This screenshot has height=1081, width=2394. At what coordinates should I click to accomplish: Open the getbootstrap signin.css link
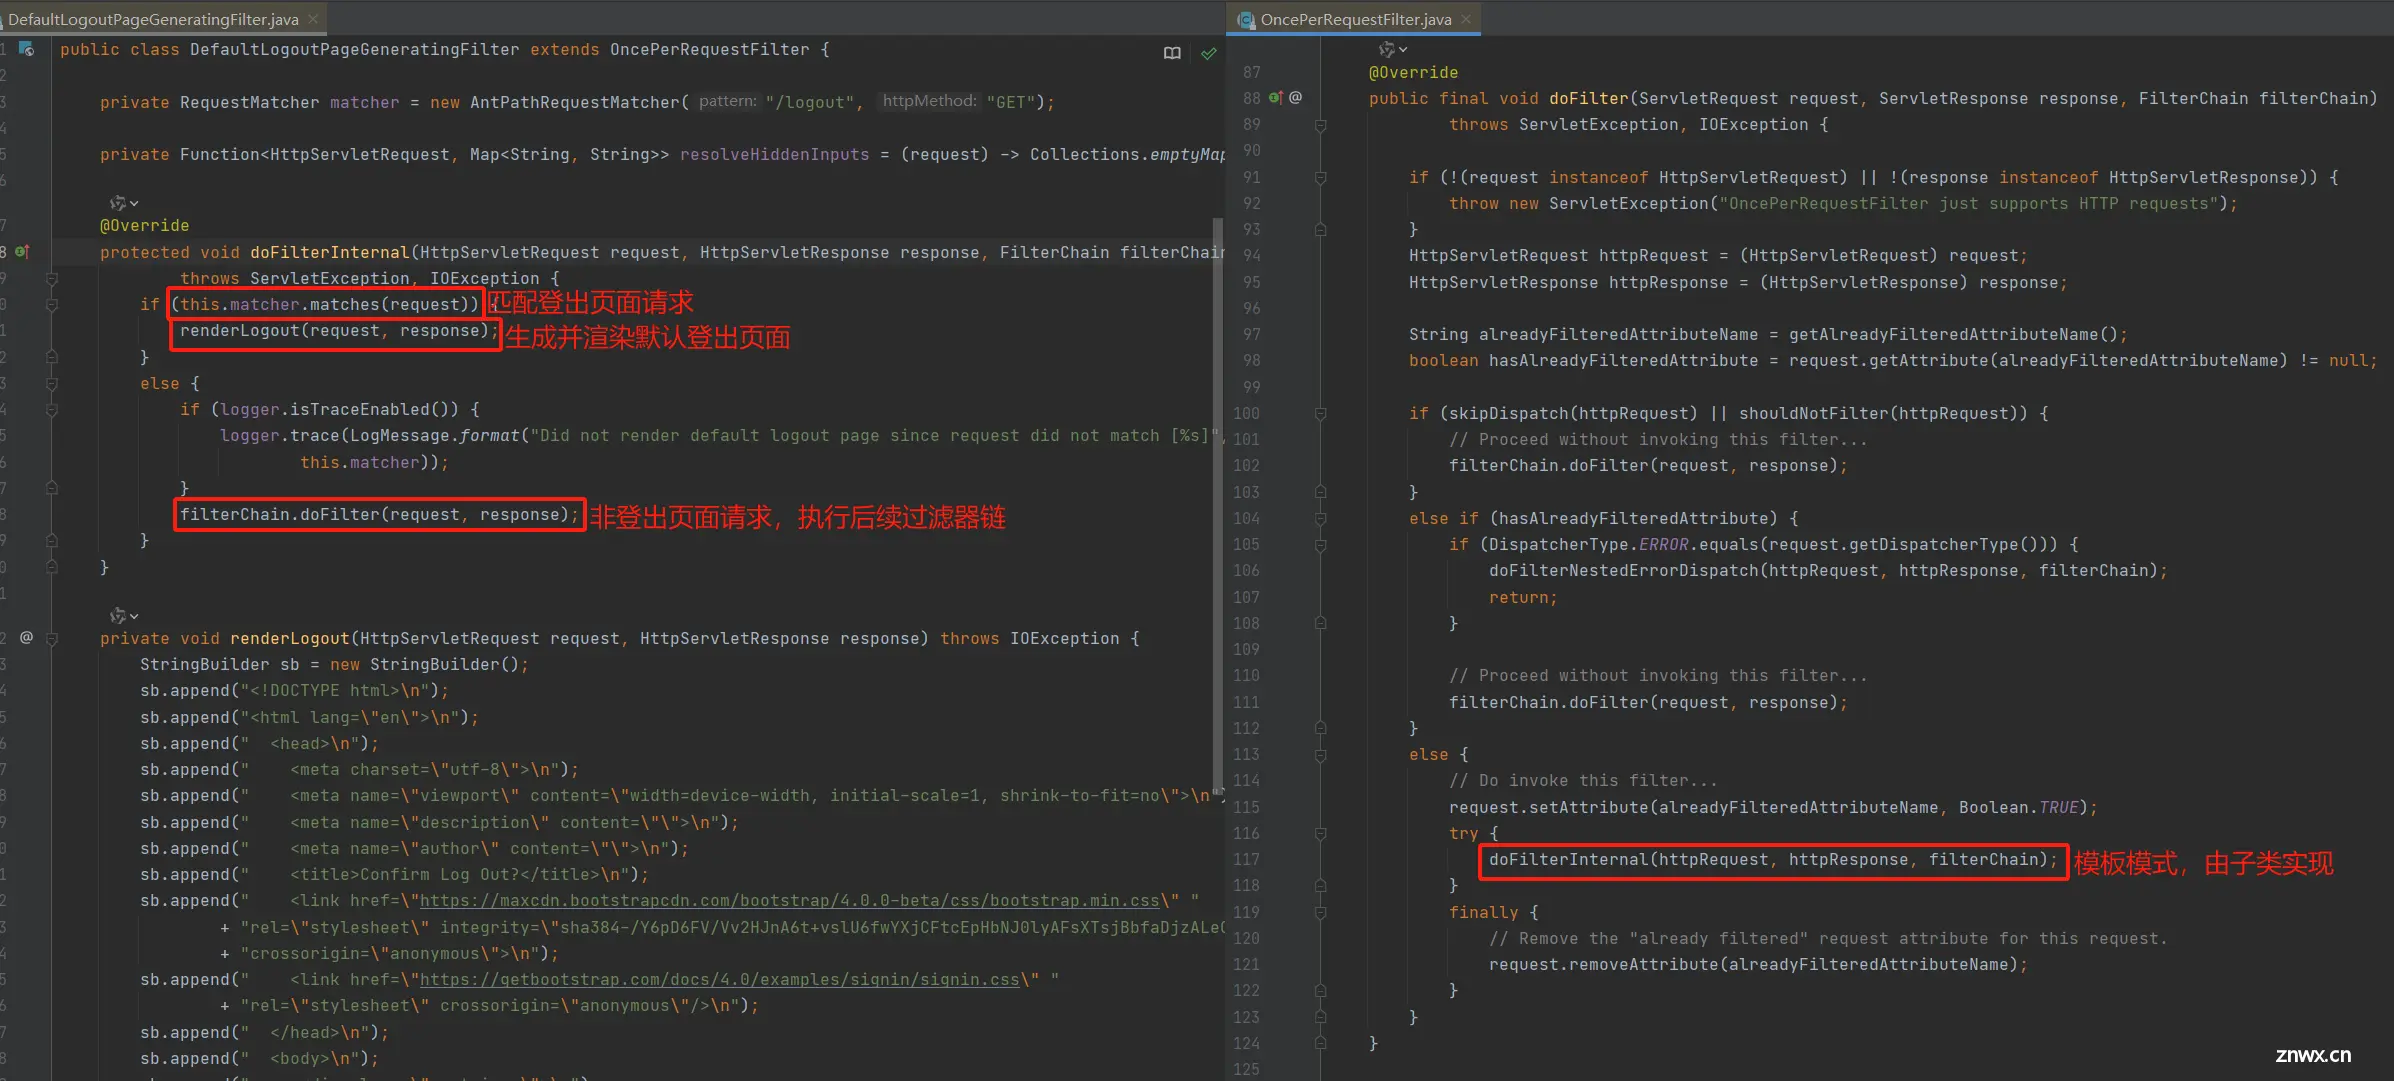coord(720,980)
